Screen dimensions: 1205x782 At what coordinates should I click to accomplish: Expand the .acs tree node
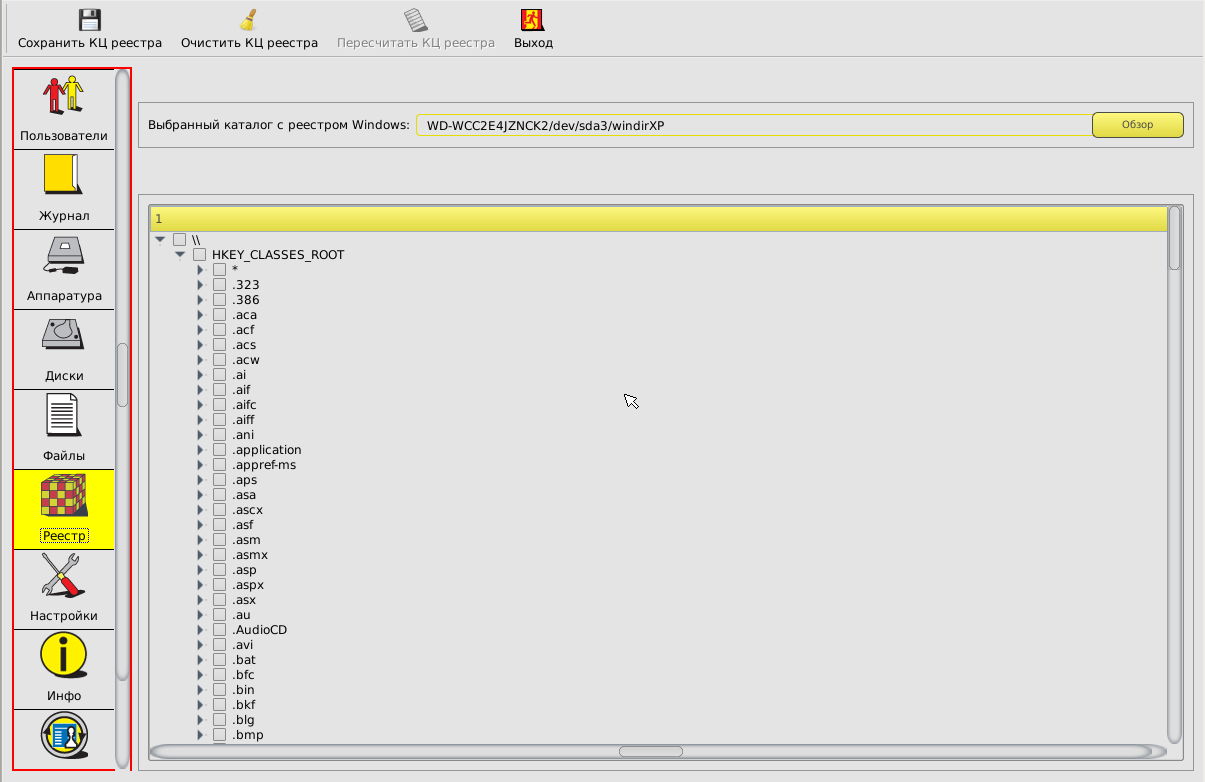(200, 345)
